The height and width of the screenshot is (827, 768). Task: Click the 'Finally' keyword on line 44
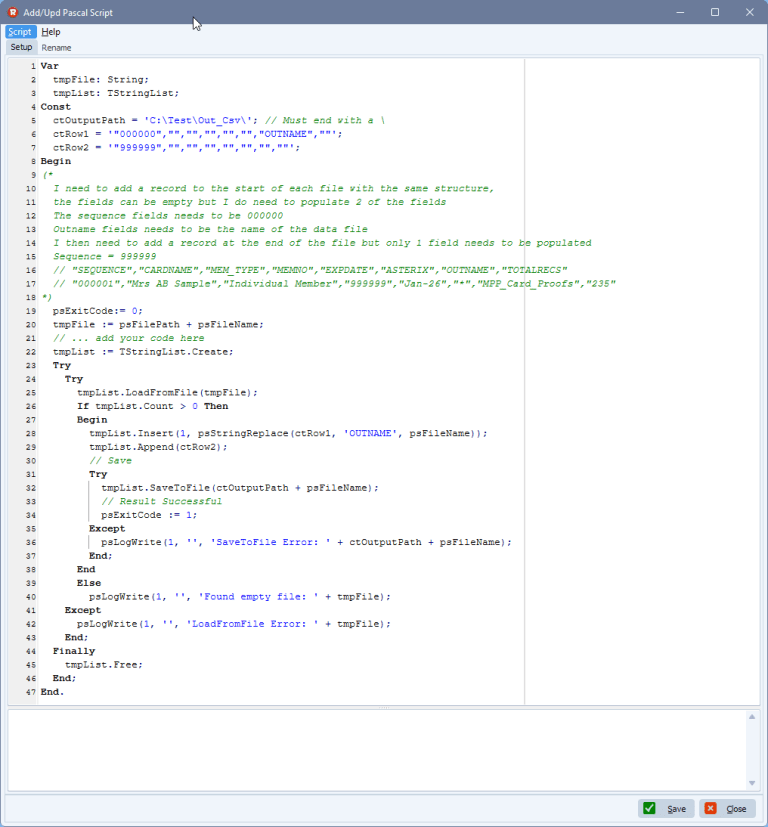pyautogui.click(x=74, y=651)
